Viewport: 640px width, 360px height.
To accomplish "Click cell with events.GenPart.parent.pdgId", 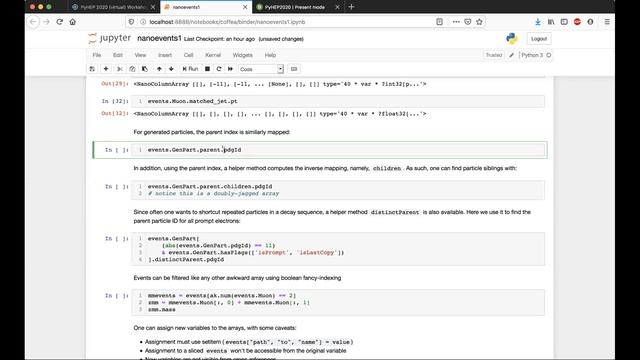I will [338, 150].
